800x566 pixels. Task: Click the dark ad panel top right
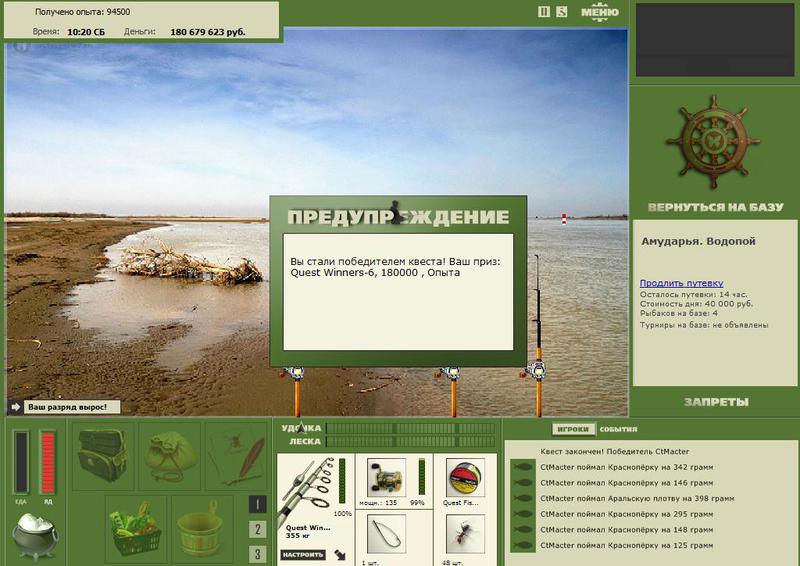click(x=715, y=40)
